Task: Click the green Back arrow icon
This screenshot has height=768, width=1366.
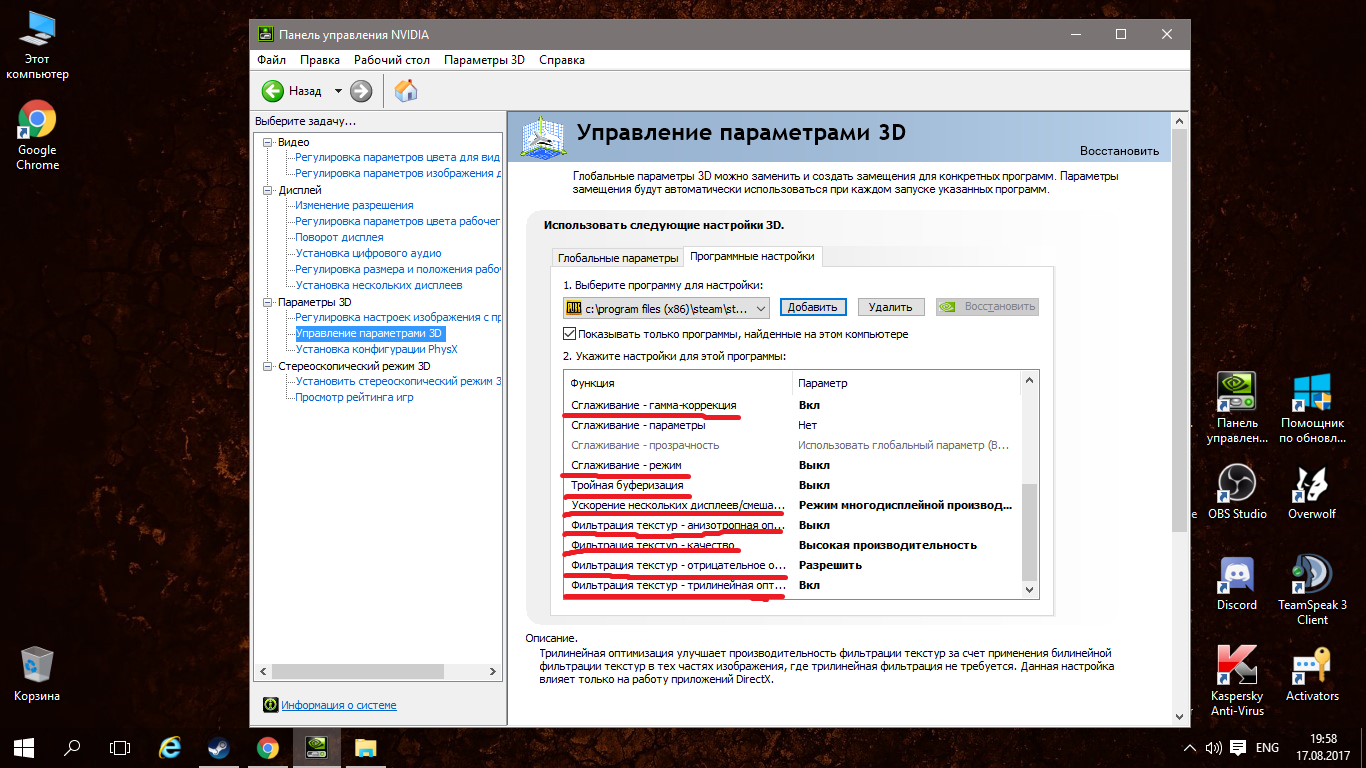Action: (273, 91)
